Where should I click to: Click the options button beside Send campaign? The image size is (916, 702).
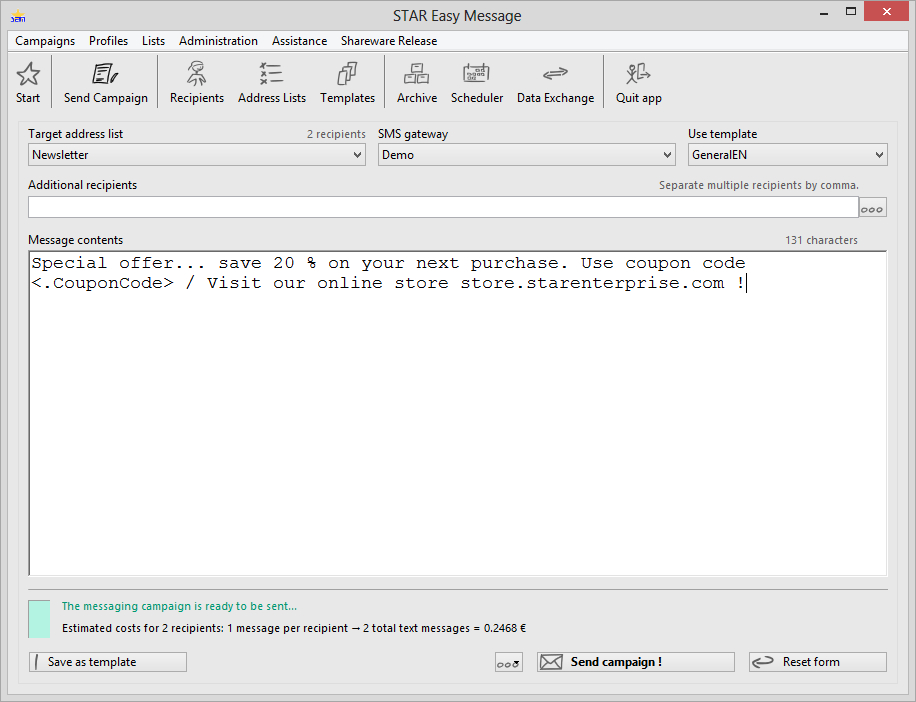click(x=508, y=662)
